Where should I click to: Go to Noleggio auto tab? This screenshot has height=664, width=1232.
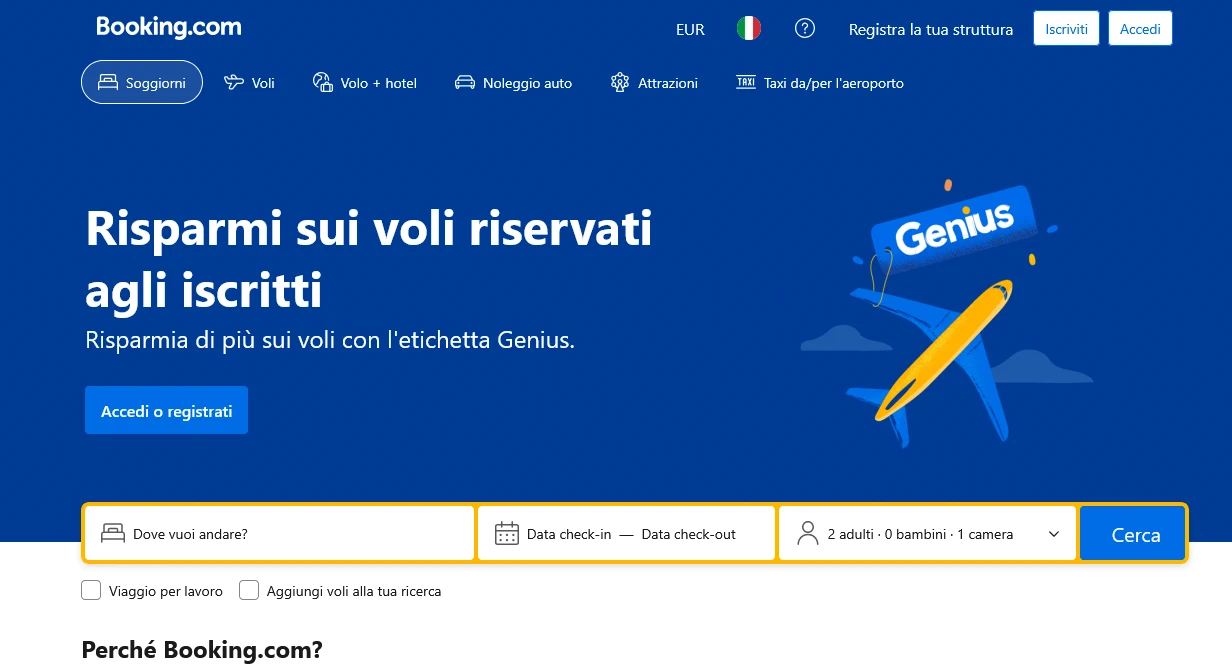pyautogui.click(x=514, y=83)
